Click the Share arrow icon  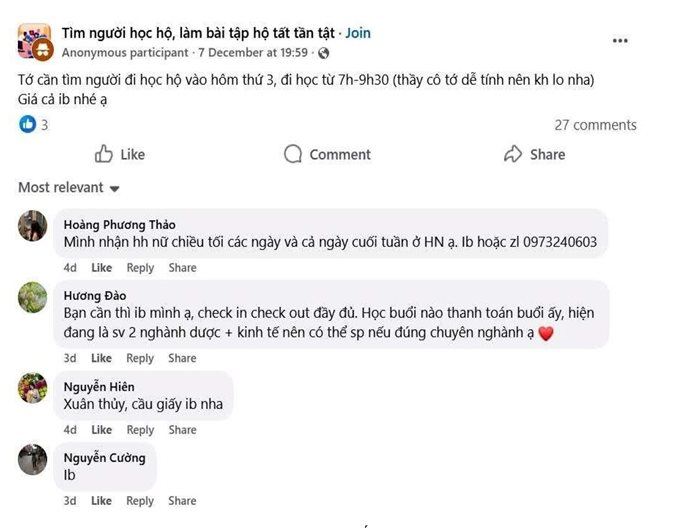pyautogui.click(x=513, y=154)
